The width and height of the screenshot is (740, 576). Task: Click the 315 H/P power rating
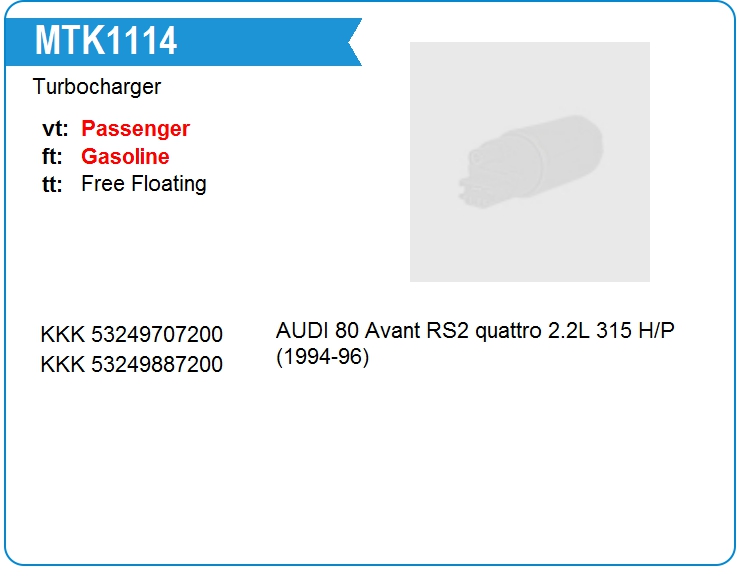coord(635,331)
